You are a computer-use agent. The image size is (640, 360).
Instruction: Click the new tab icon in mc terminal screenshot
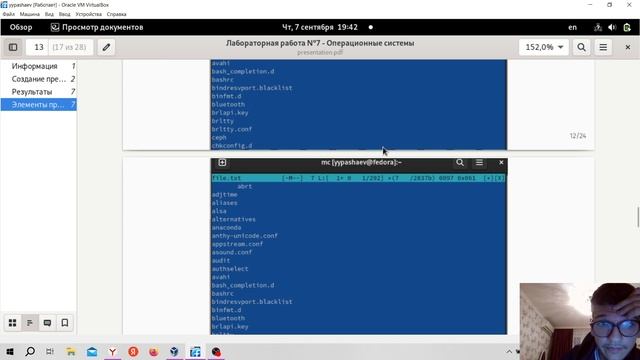[x=222, y=162]
